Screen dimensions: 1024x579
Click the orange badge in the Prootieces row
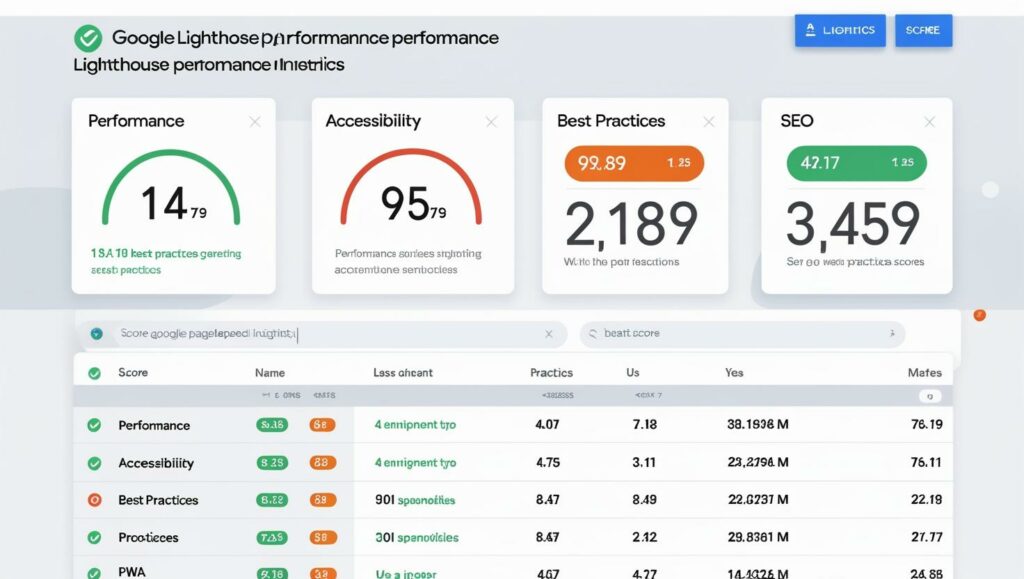[x=323, y=537]
